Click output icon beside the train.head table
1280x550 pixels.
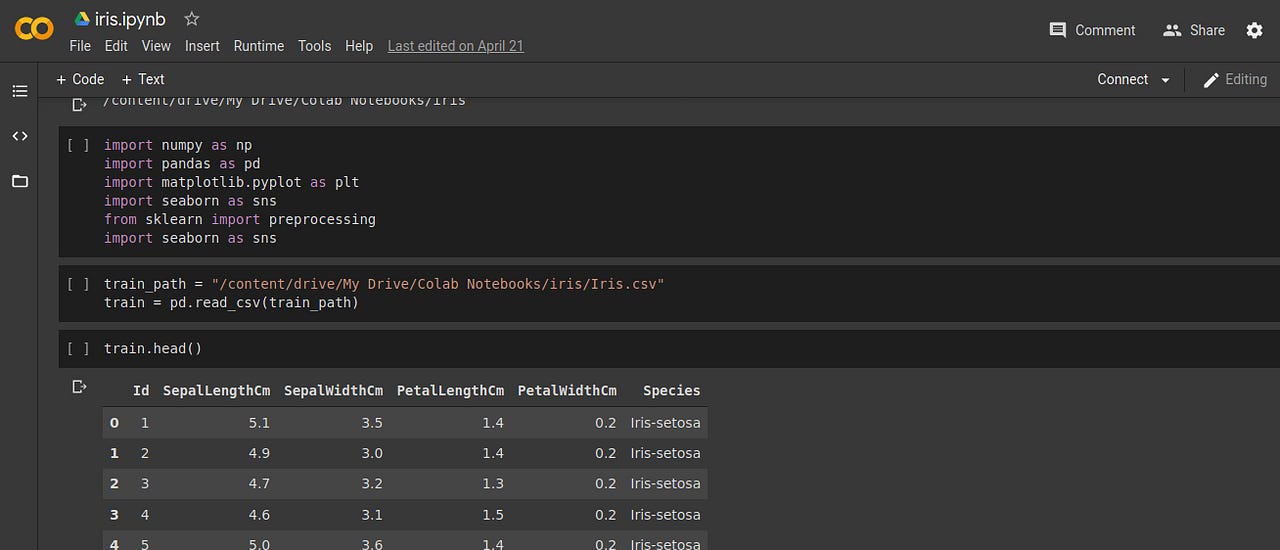(x=79, y=387)
